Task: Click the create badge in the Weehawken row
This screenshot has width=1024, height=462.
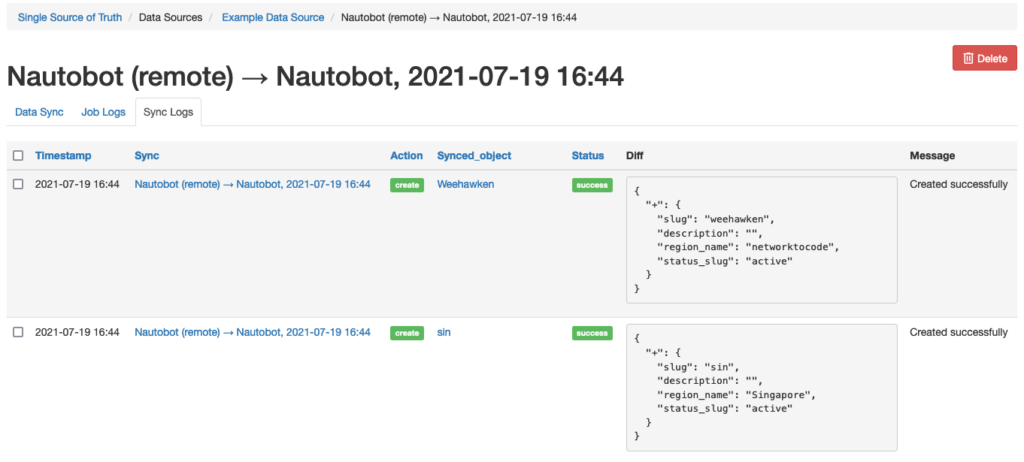Action: (407, 185)
